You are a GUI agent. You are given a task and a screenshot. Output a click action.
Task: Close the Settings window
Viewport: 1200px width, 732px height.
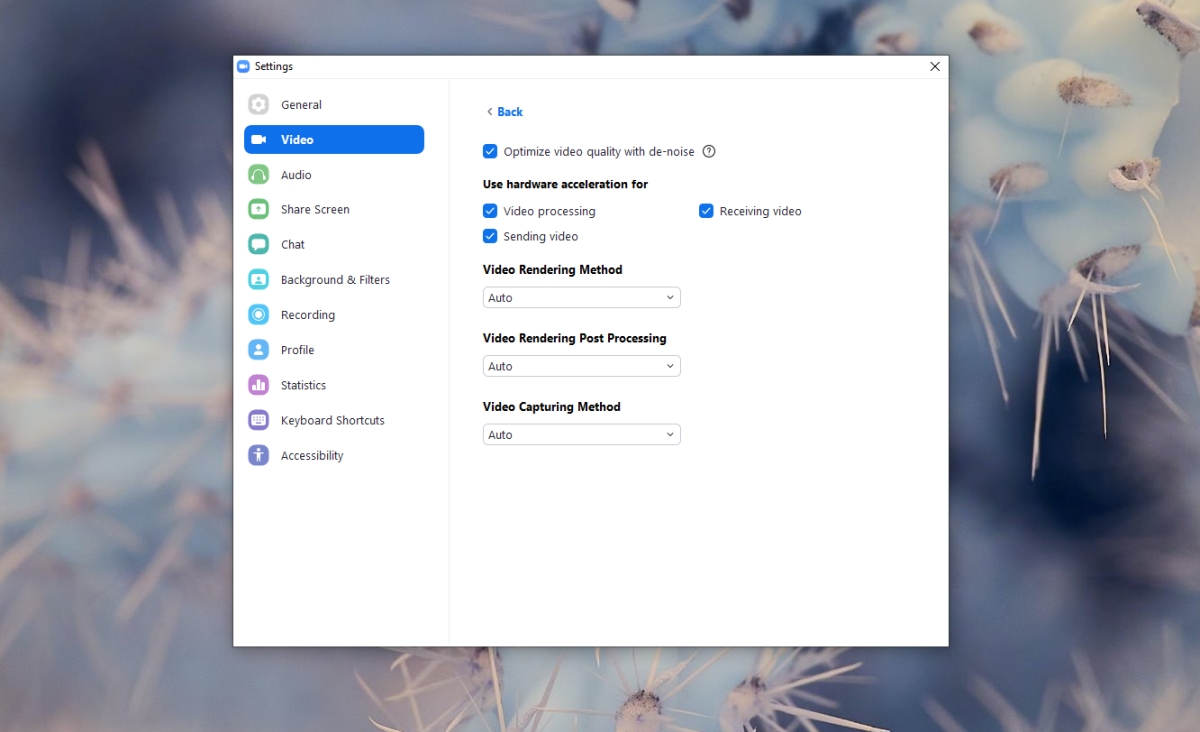(935, 67)
